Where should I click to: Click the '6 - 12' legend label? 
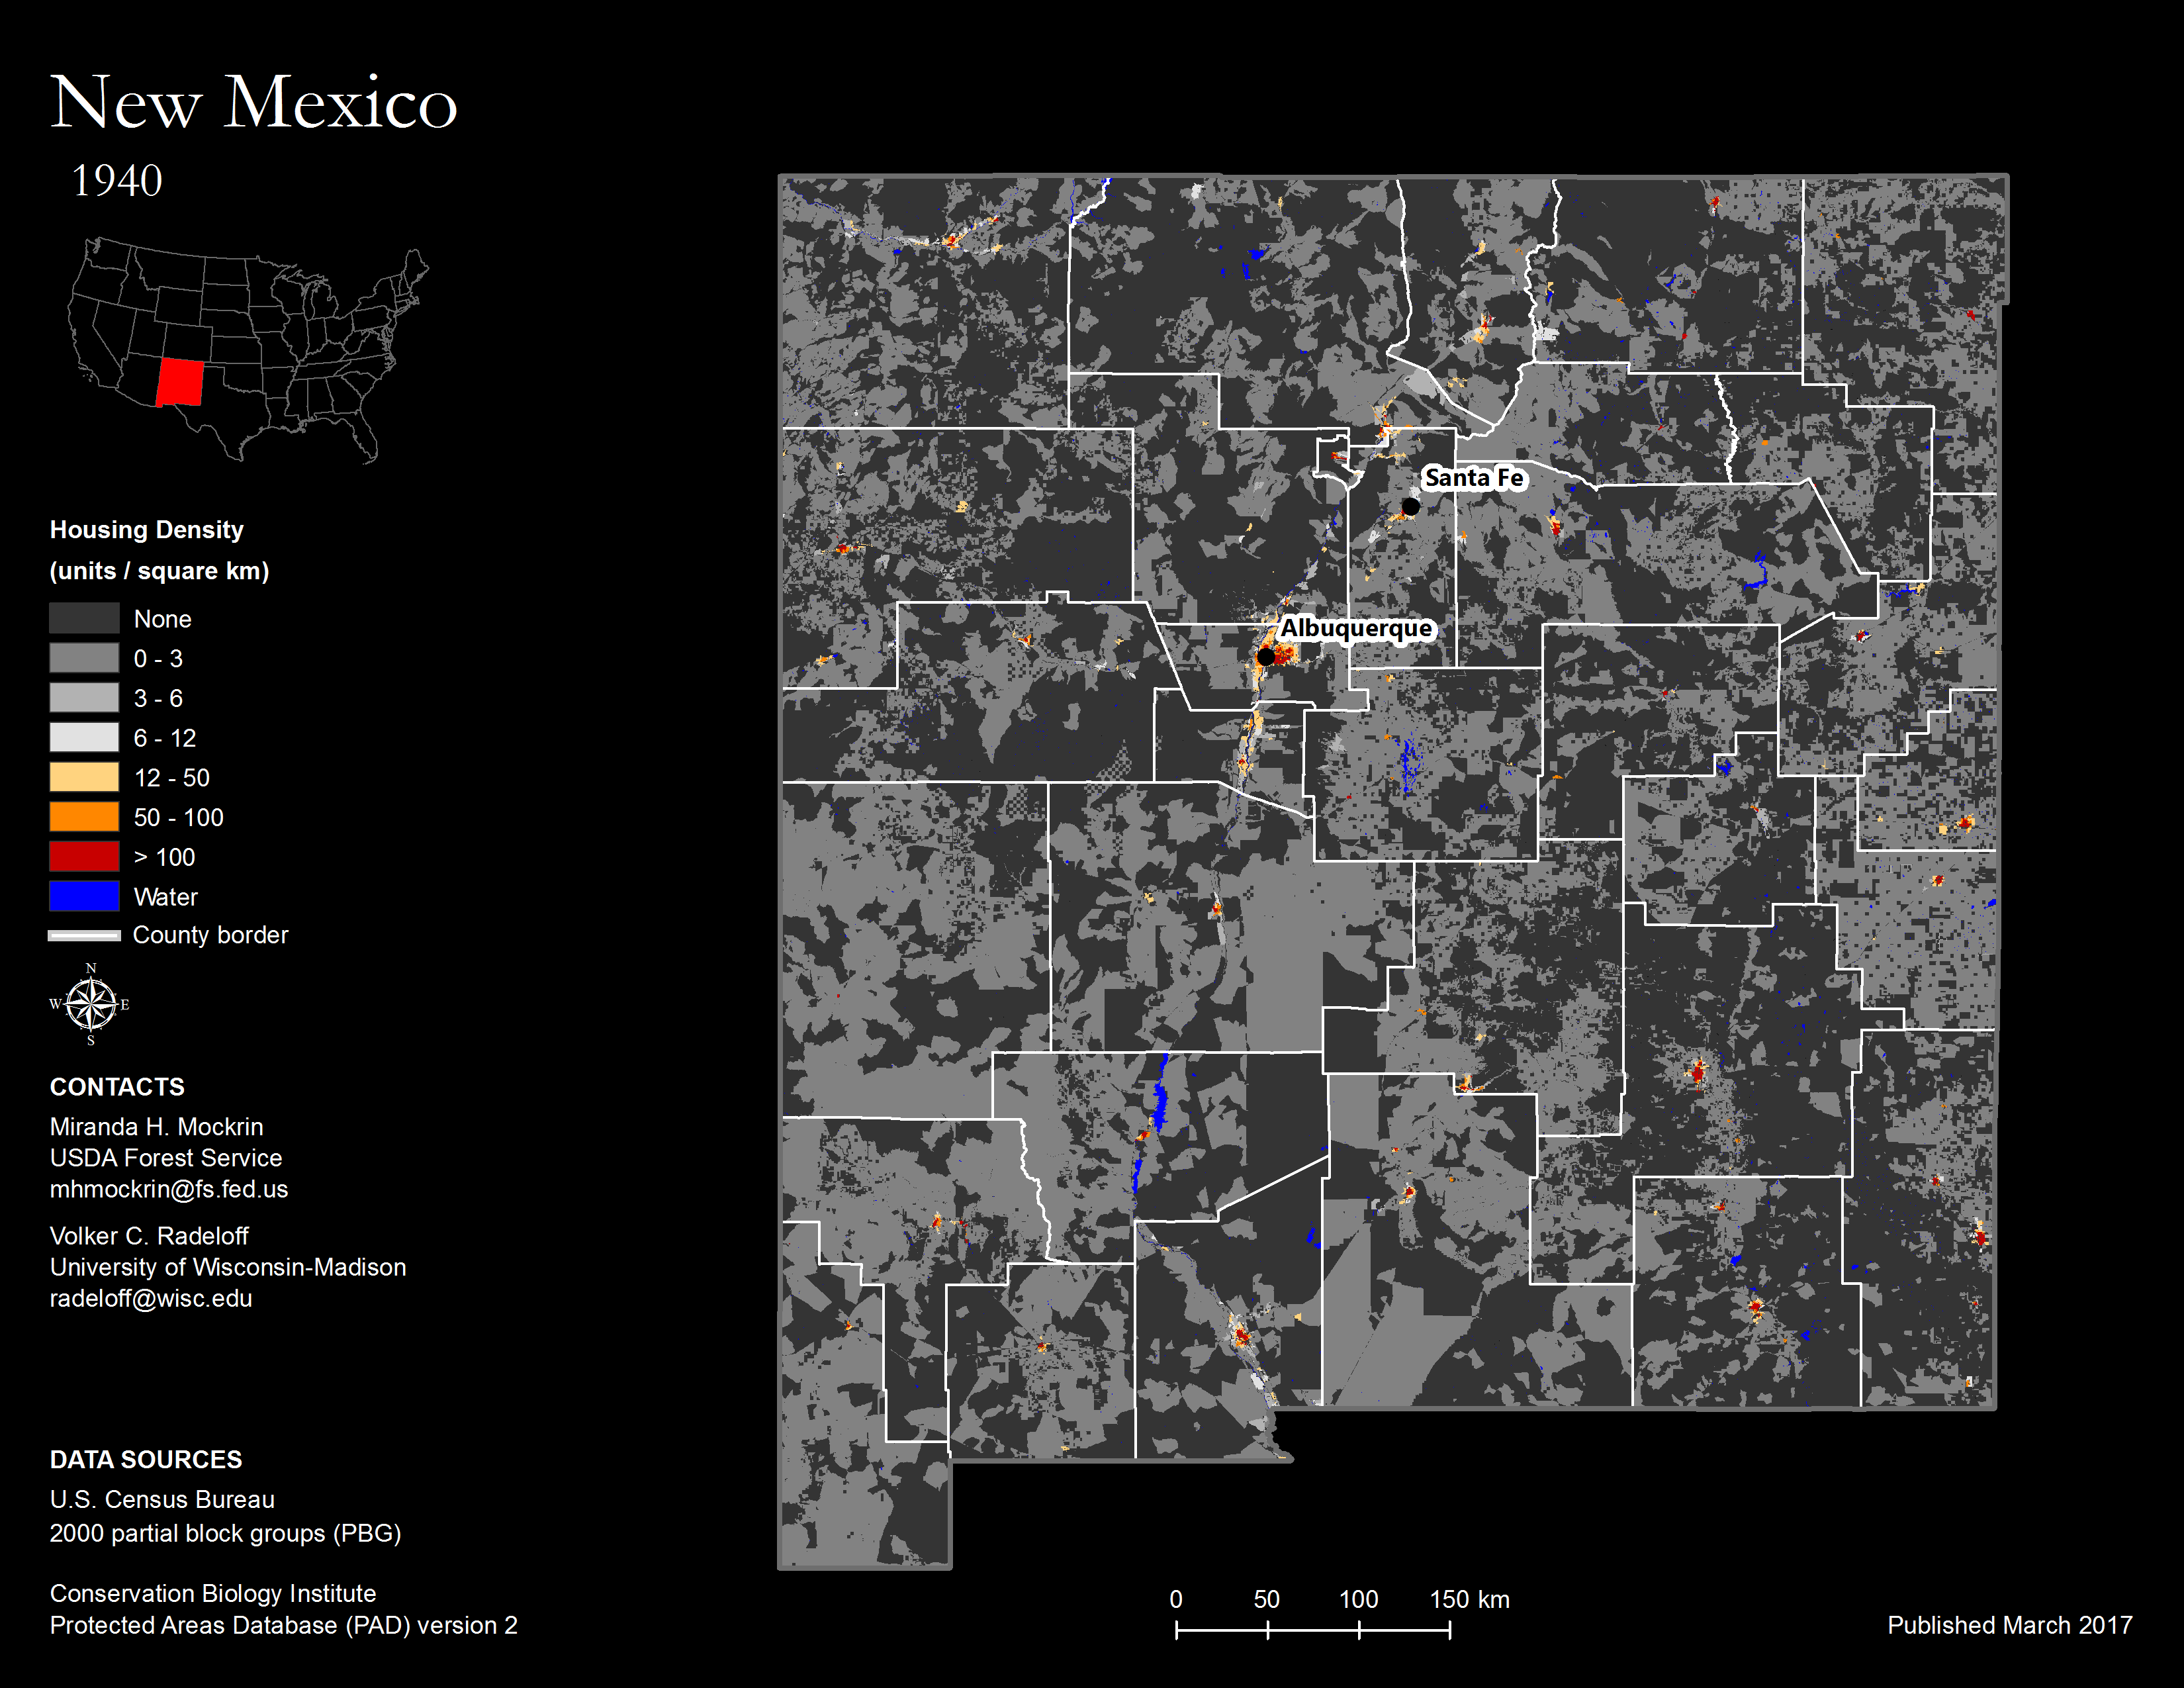point(165,738)
